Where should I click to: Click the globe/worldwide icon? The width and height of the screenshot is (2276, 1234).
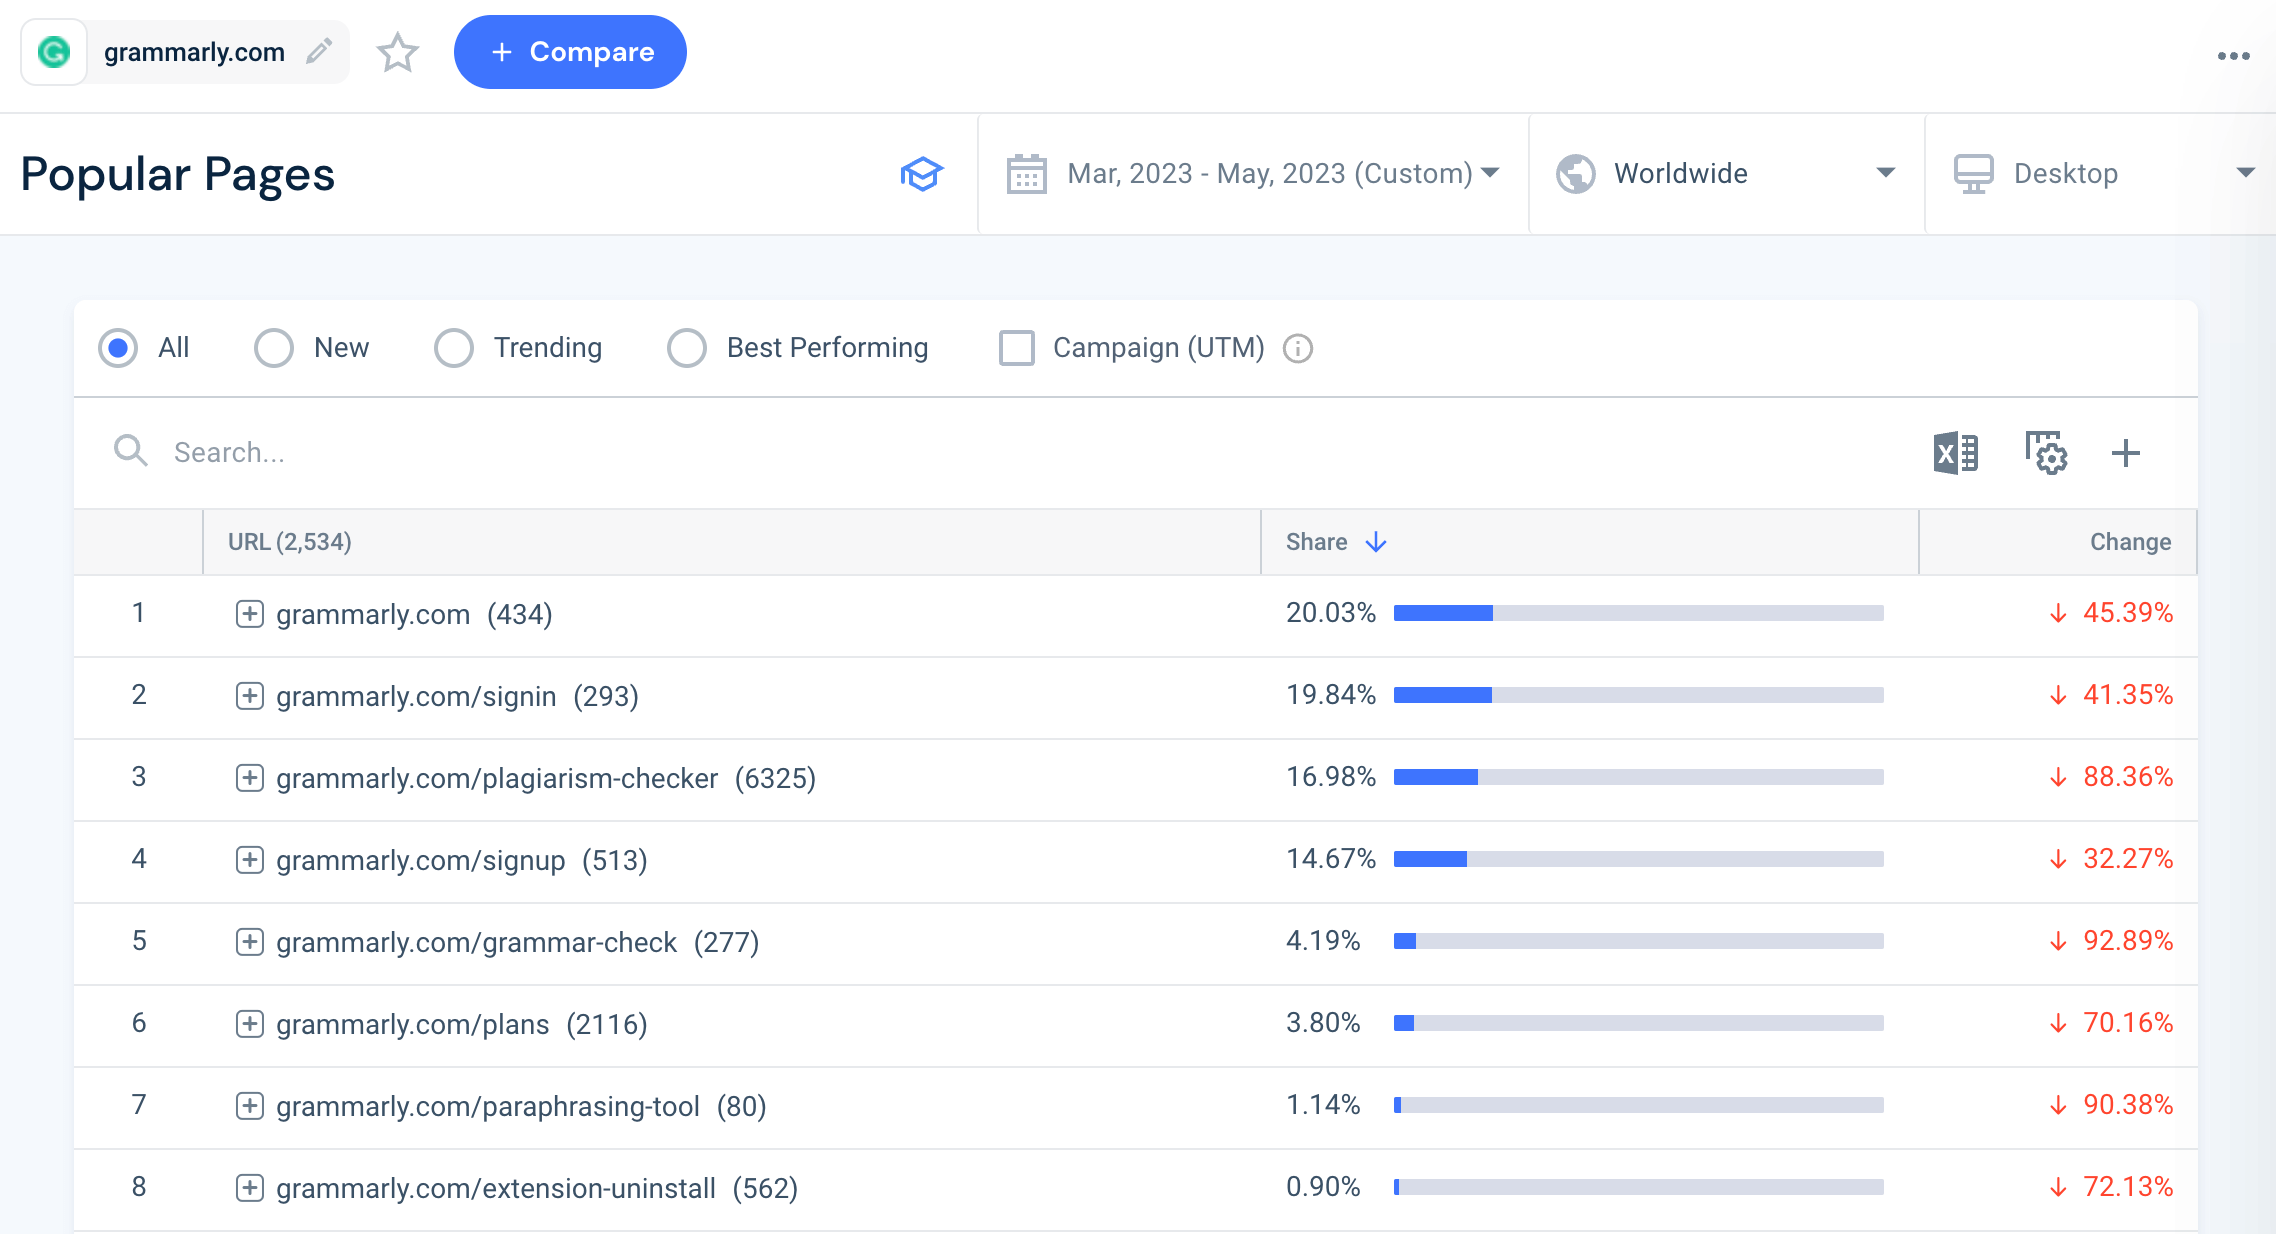point(1576,173)
